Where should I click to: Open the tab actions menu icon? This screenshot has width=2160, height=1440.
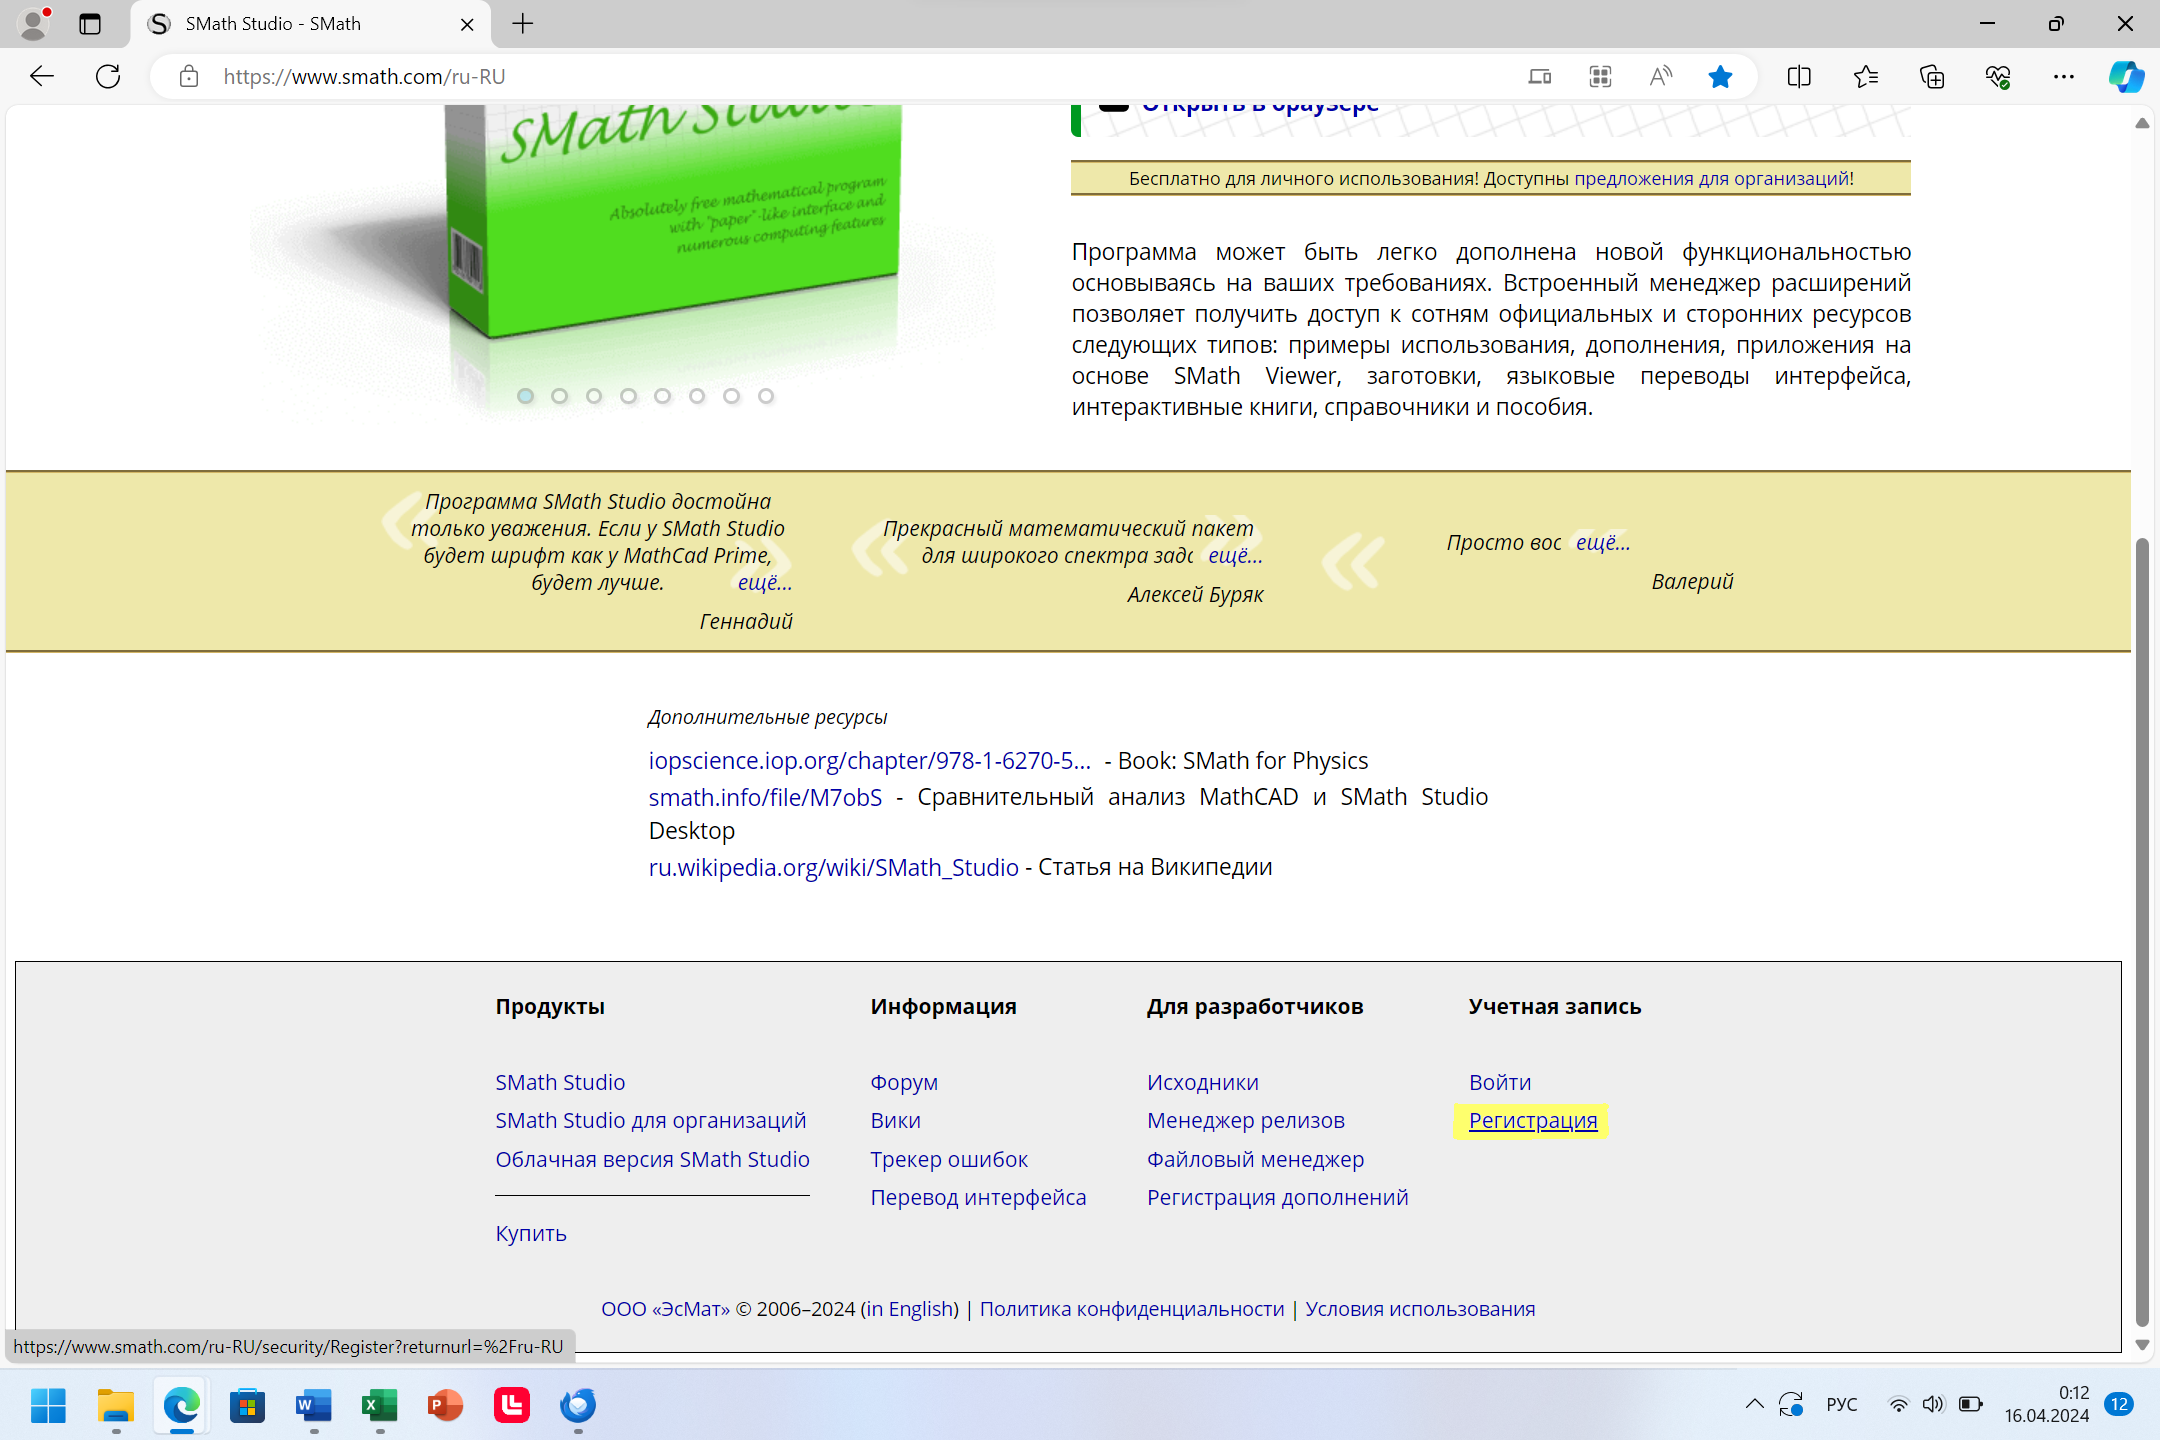tap(90, 24)
